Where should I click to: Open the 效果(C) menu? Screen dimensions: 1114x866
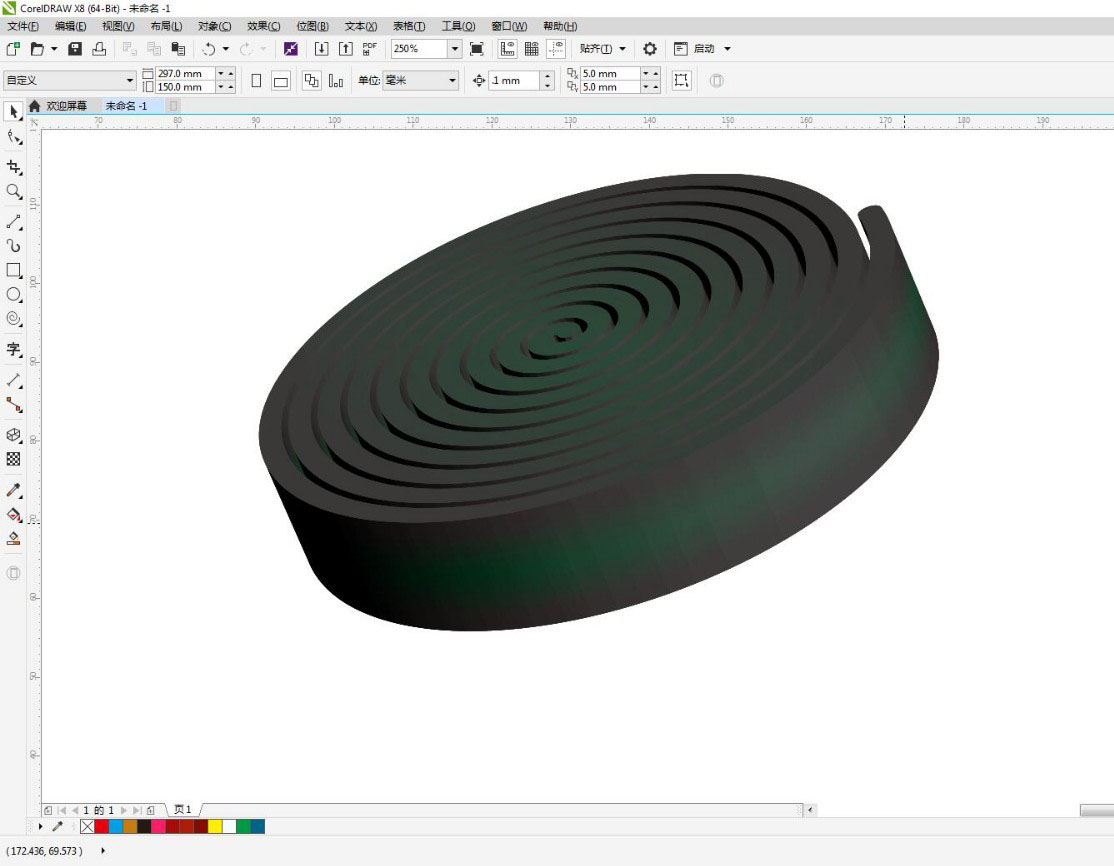pyautogui.click(x=264, y=26)
